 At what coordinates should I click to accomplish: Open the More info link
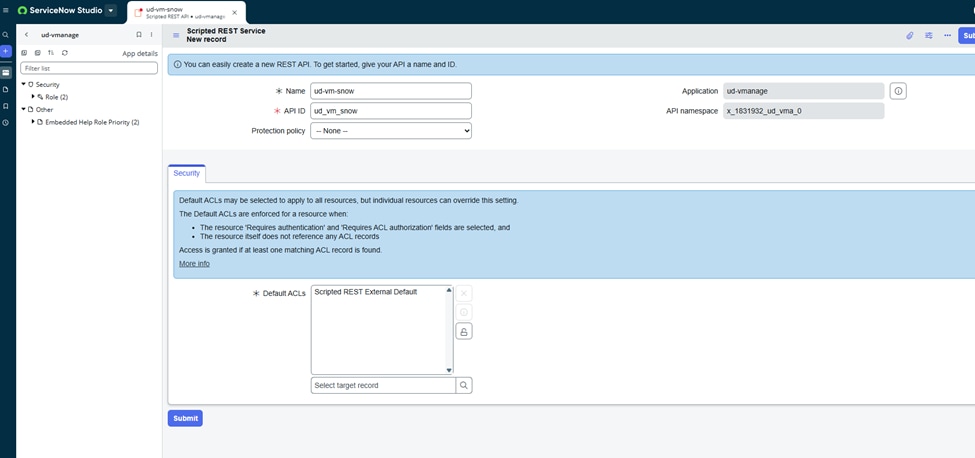point(194,264)
